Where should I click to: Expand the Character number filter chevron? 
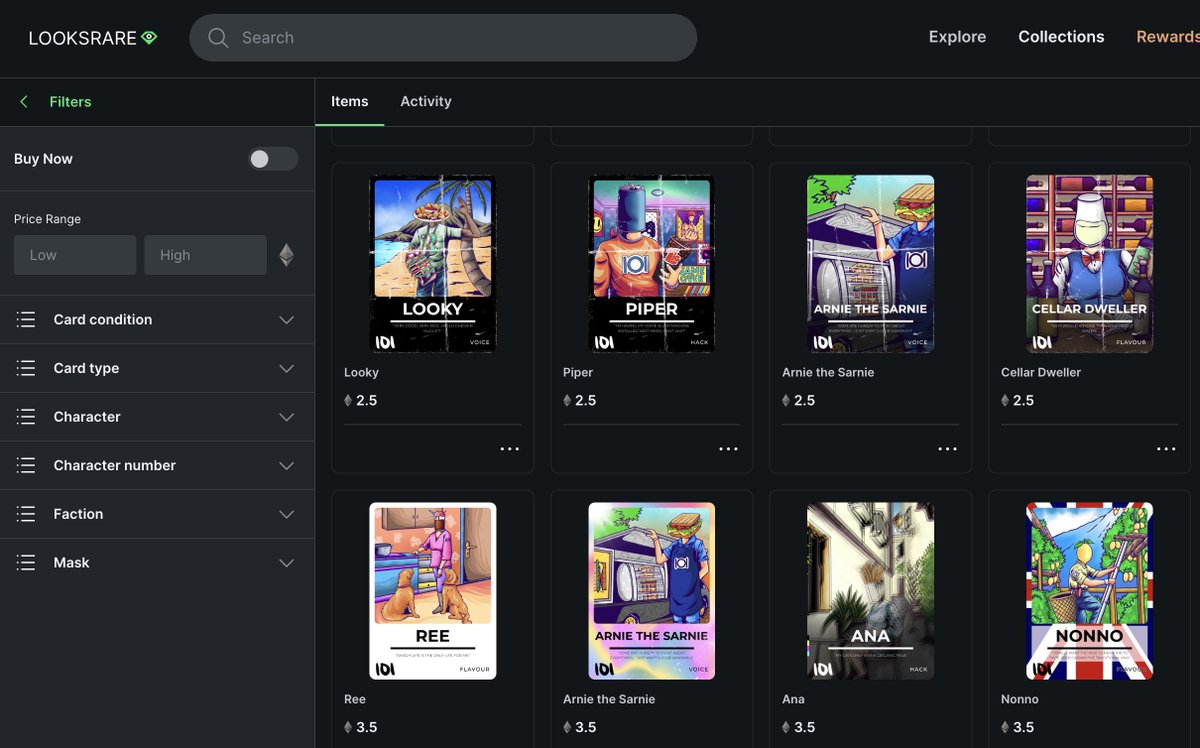click(x=287, y=466)
